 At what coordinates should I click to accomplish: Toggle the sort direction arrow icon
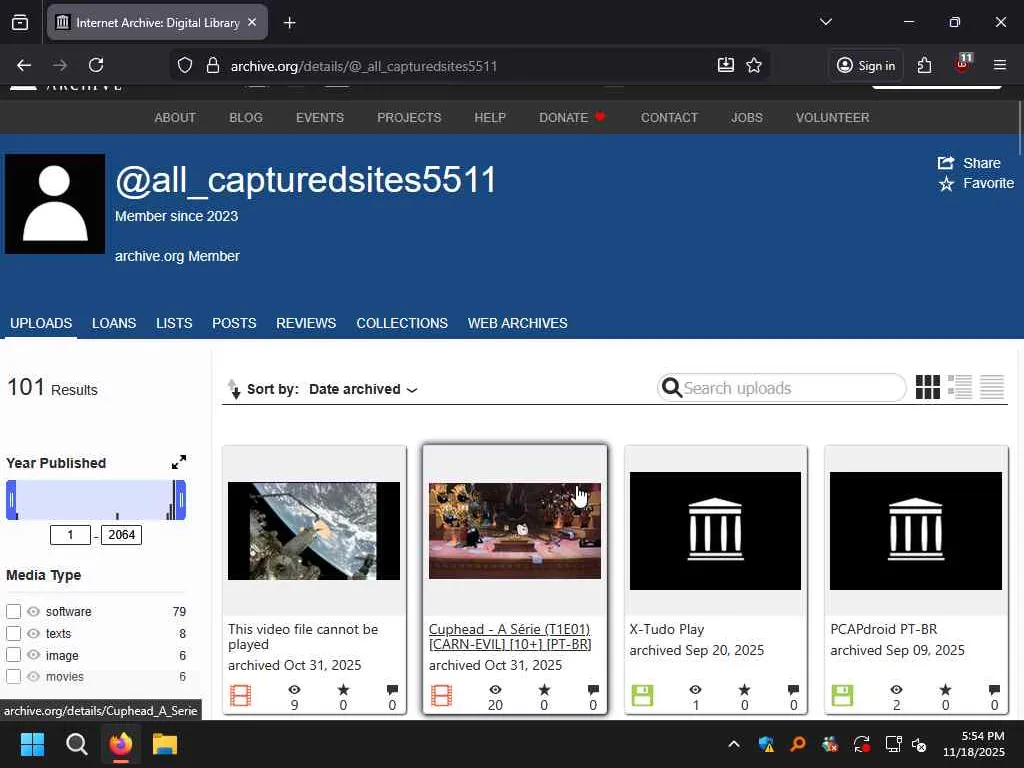[234, 389]
